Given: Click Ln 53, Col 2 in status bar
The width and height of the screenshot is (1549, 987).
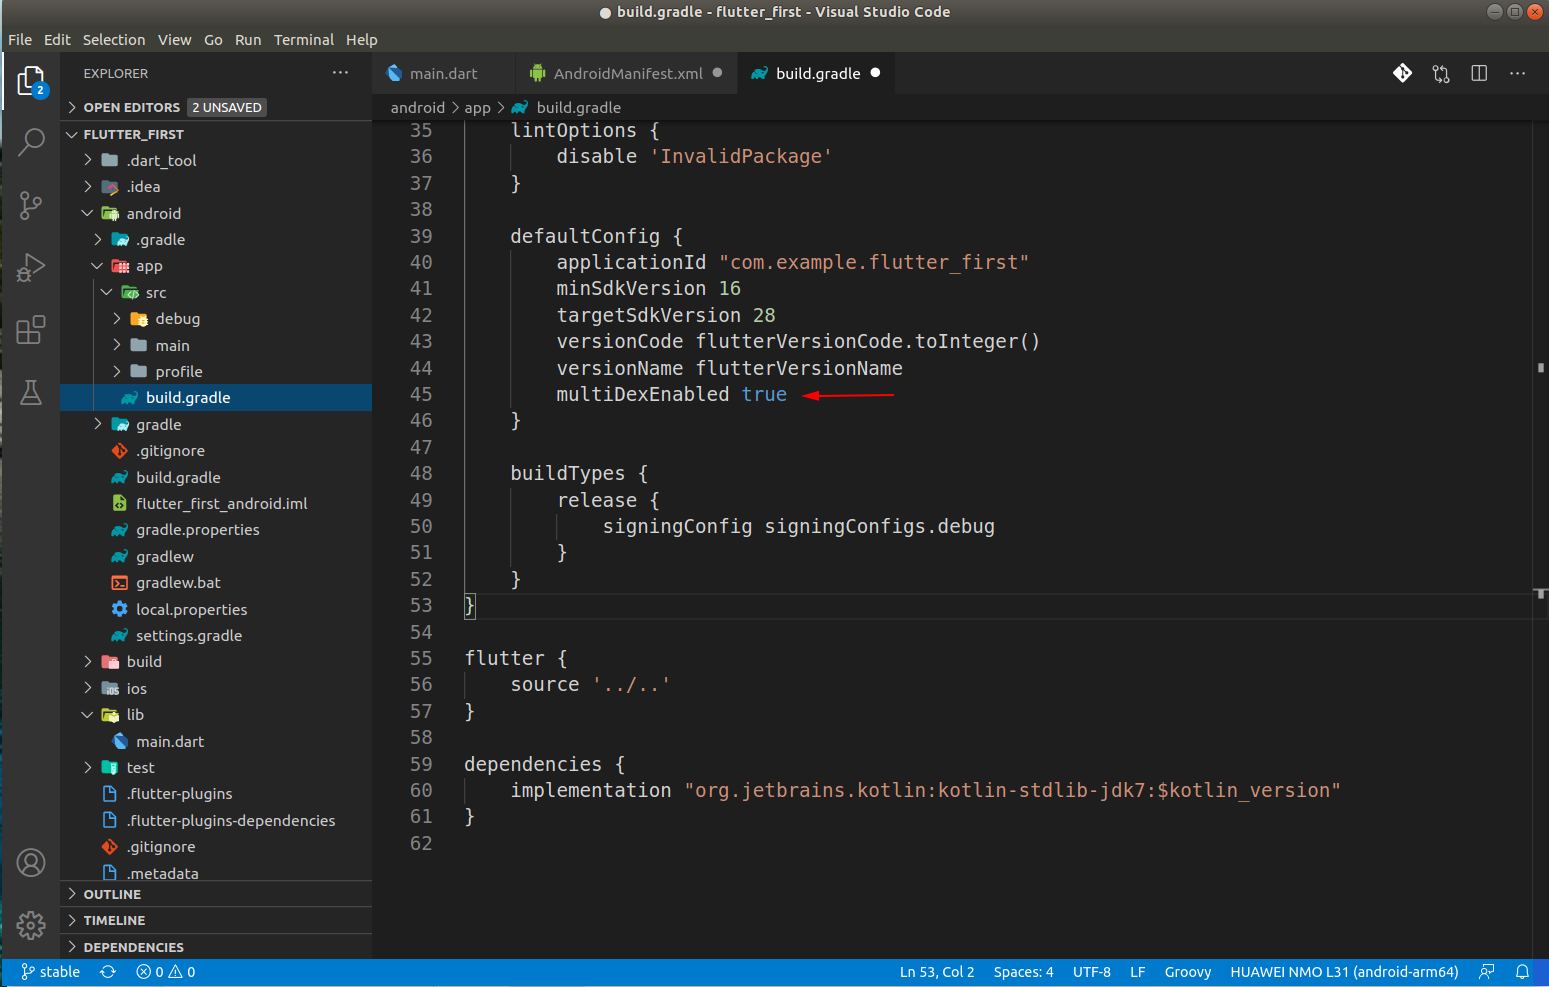Looking at the screenshot, I should point(936,971).
